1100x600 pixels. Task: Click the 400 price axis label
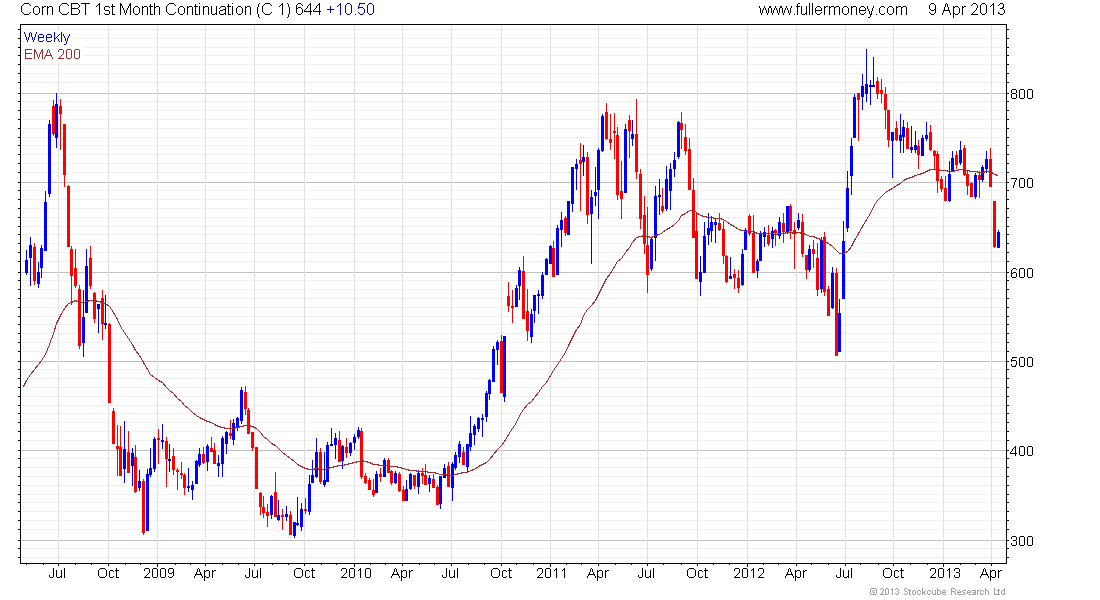click(1021, 451)
